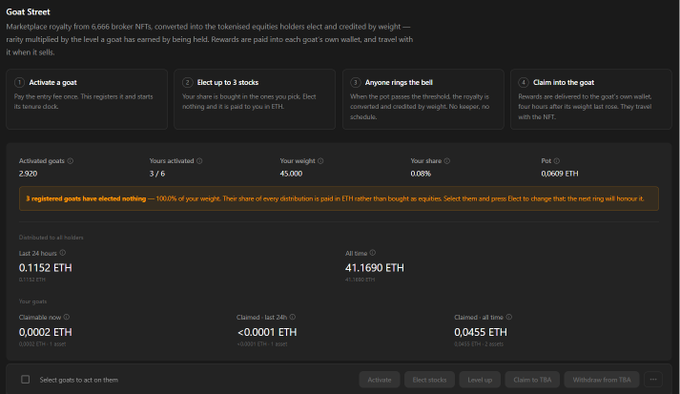
Task: Select Claim to TBA button
Action: (532, 380)
